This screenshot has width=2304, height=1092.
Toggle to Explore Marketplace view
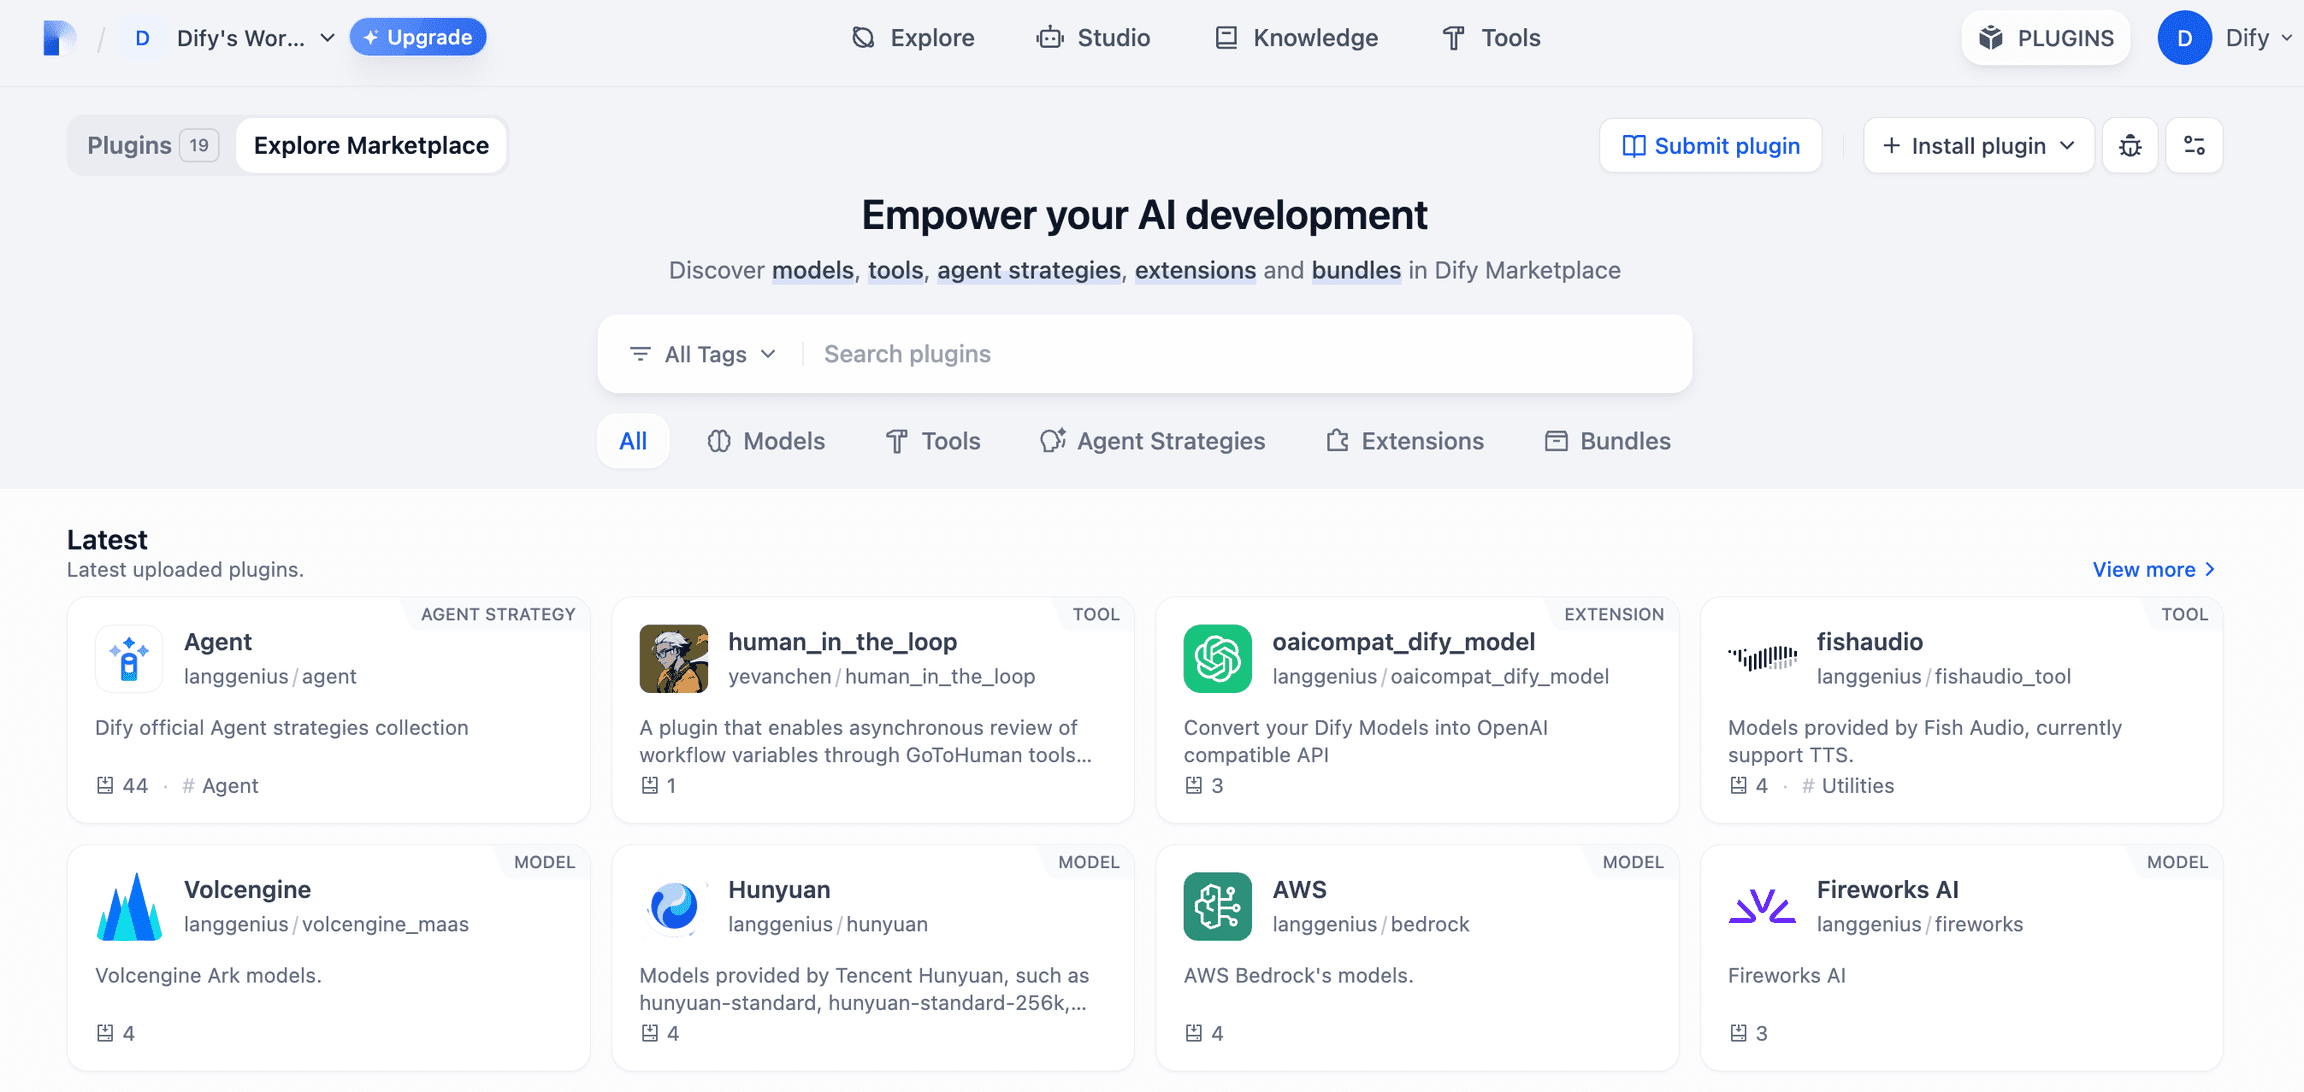[x=370, y=146]
